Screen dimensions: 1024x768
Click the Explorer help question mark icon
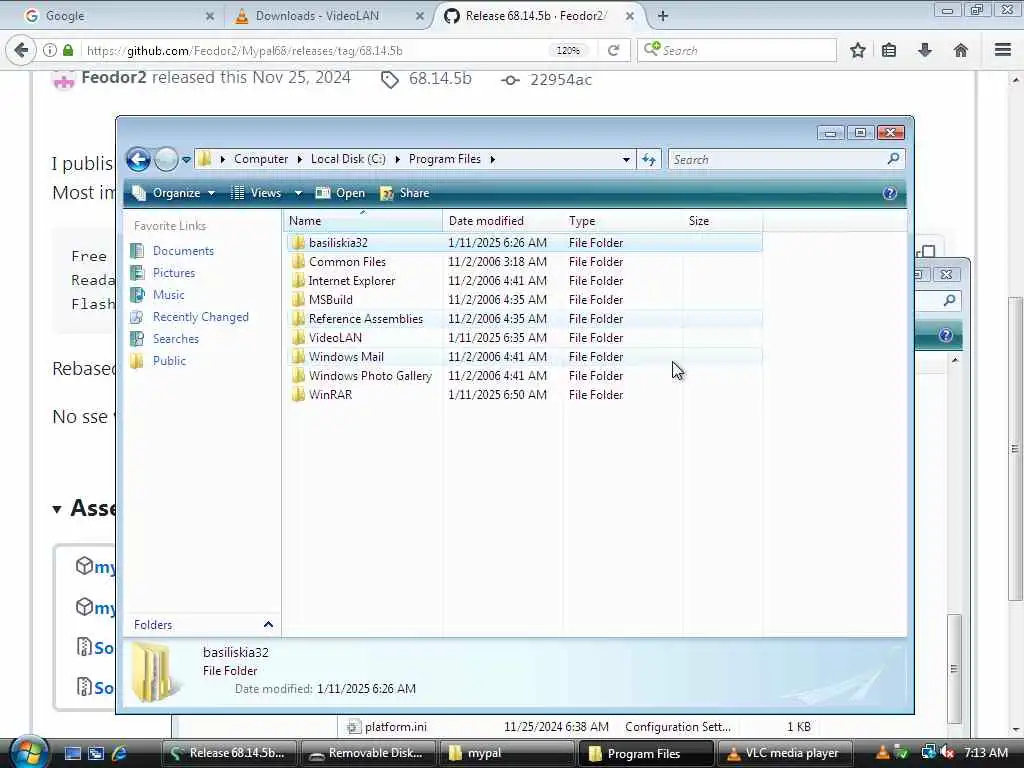(889, 193)
